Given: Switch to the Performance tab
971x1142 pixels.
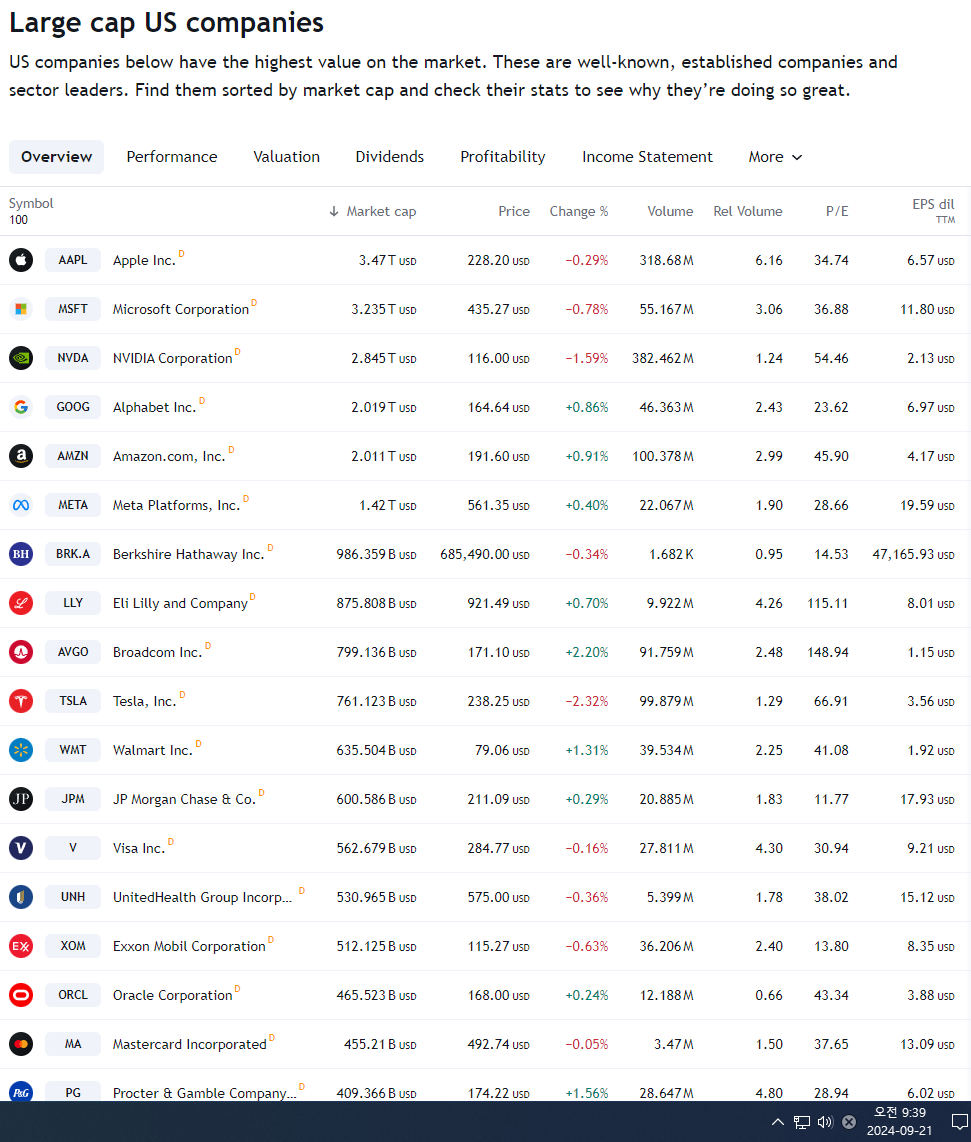Looking at the screenshot, I should click(x=172, y=157).
